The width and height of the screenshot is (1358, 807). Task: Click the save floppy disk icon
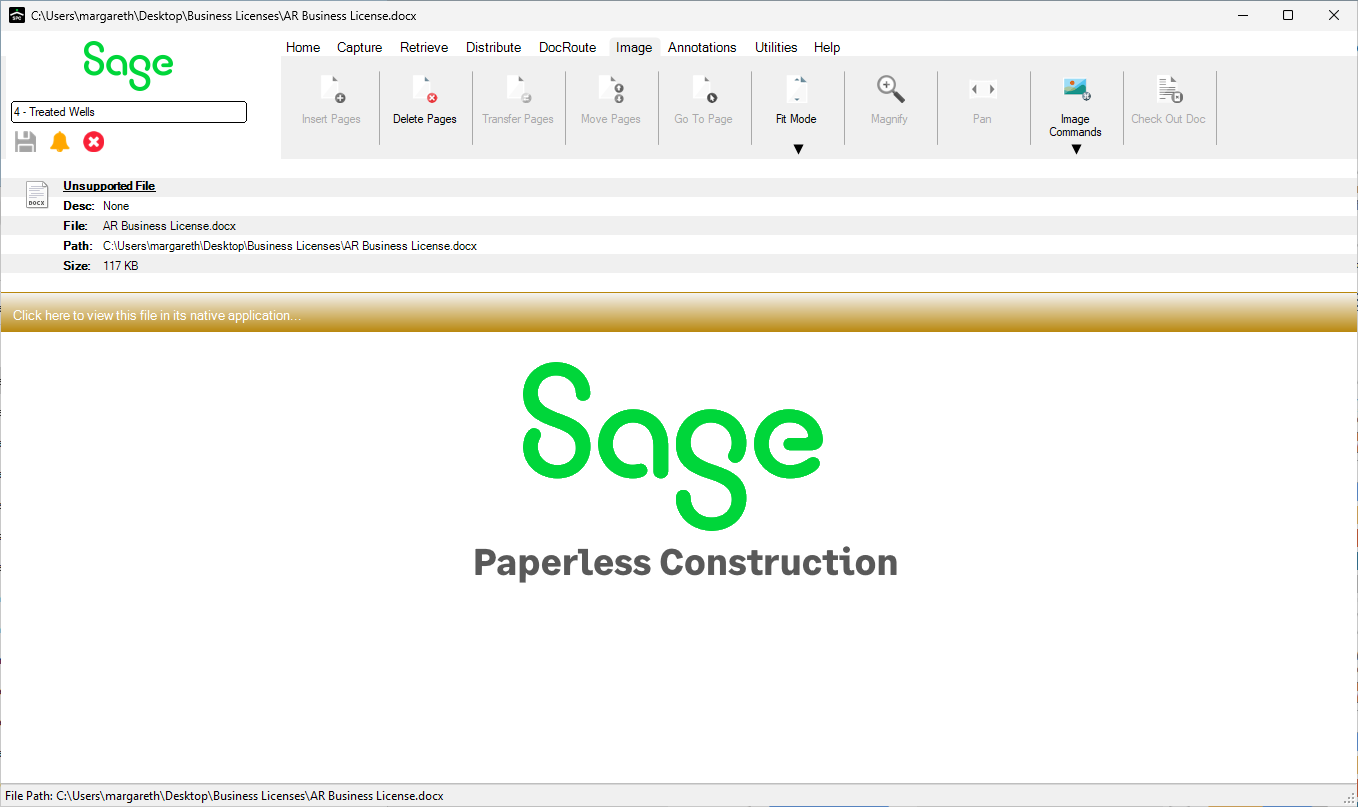tap(26, 142)
